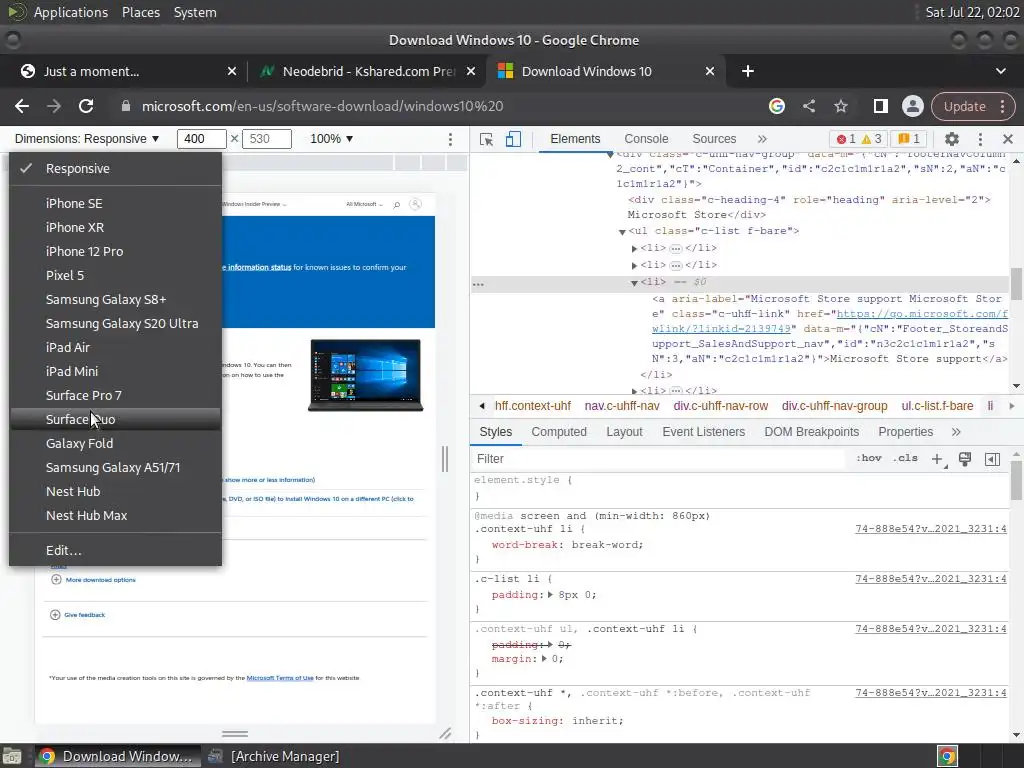Open the Sources tab
The image size is (1024, 768).
[714, 139]
